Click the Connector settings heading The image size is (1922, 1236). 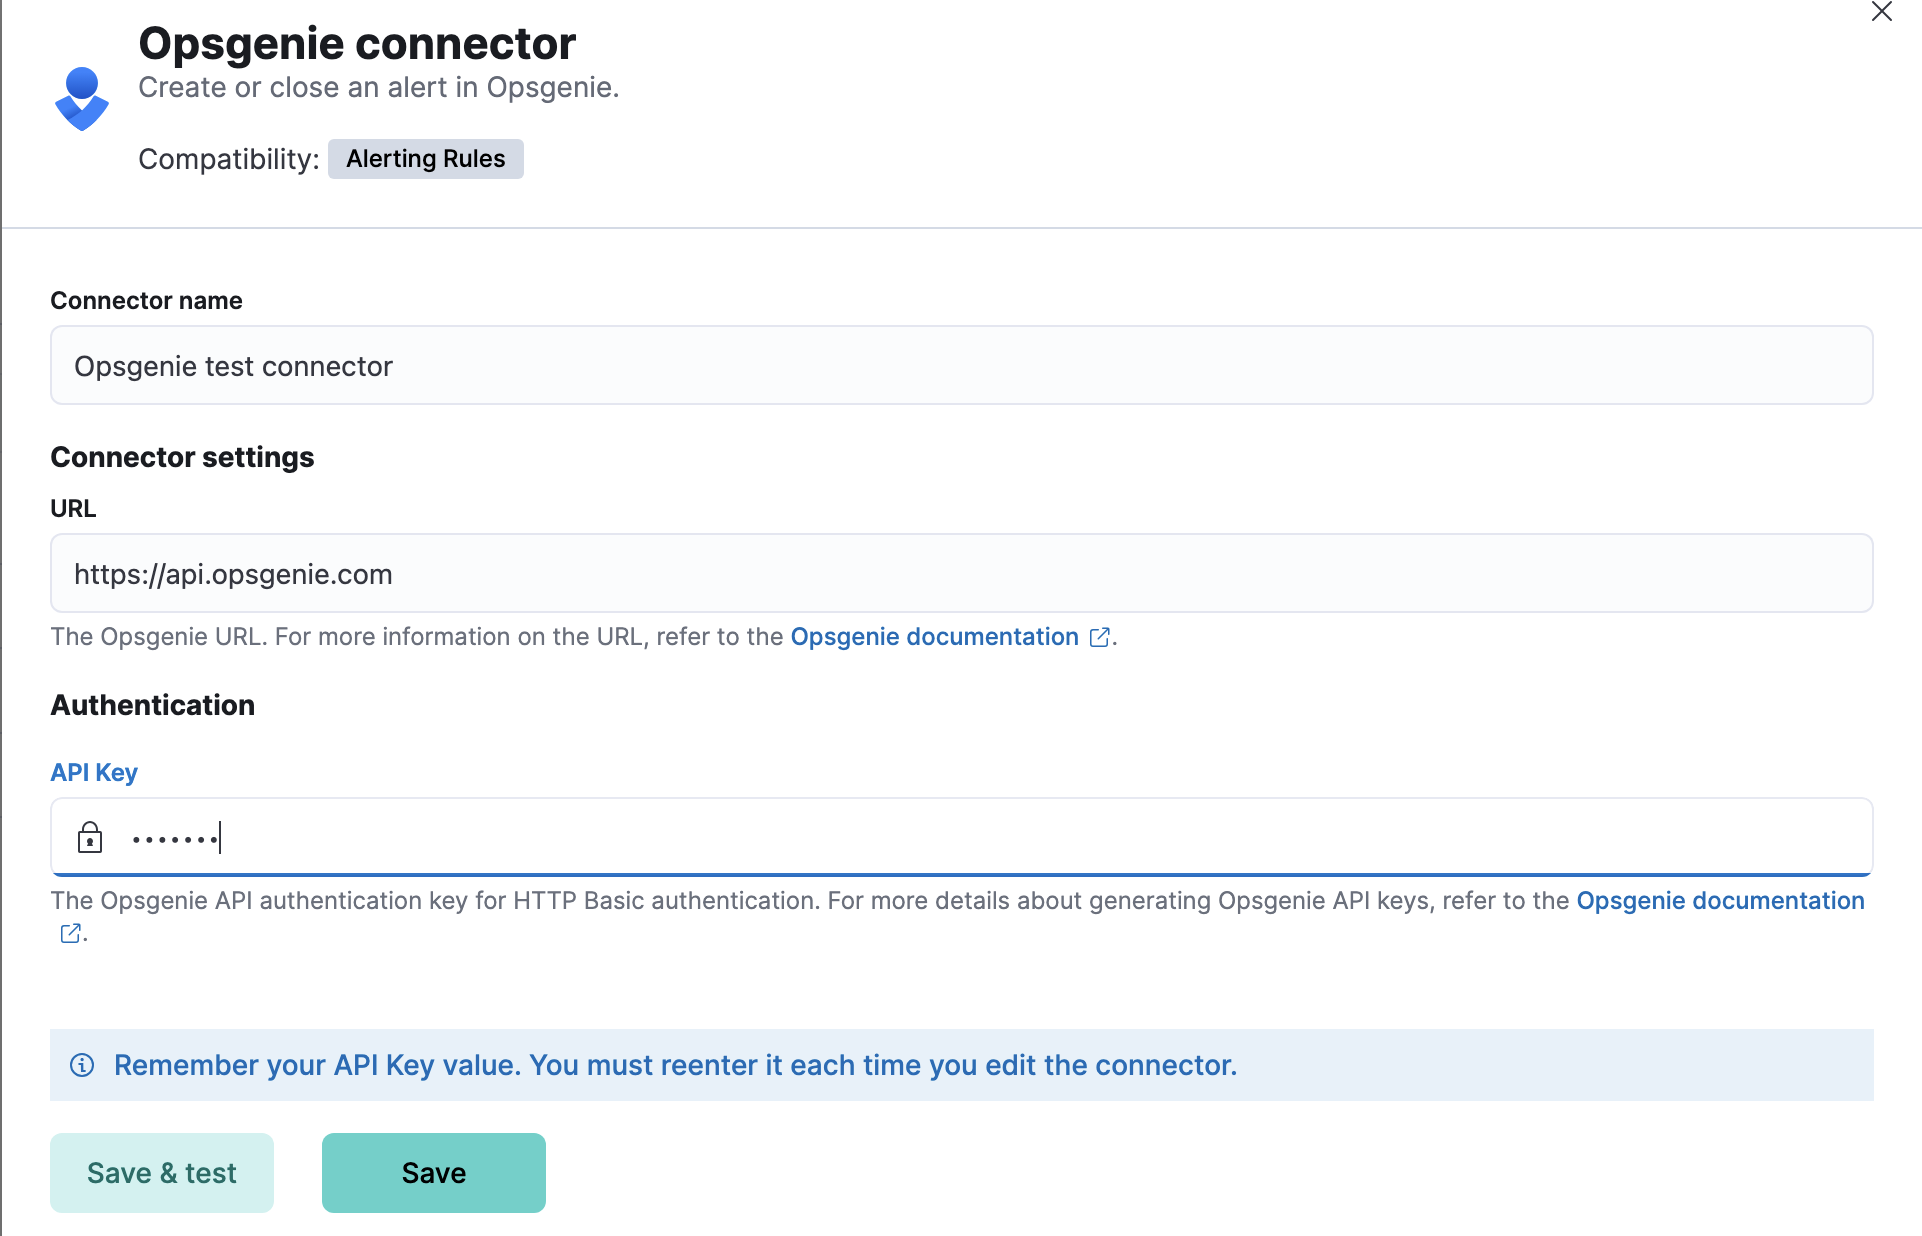pos(182,457)
